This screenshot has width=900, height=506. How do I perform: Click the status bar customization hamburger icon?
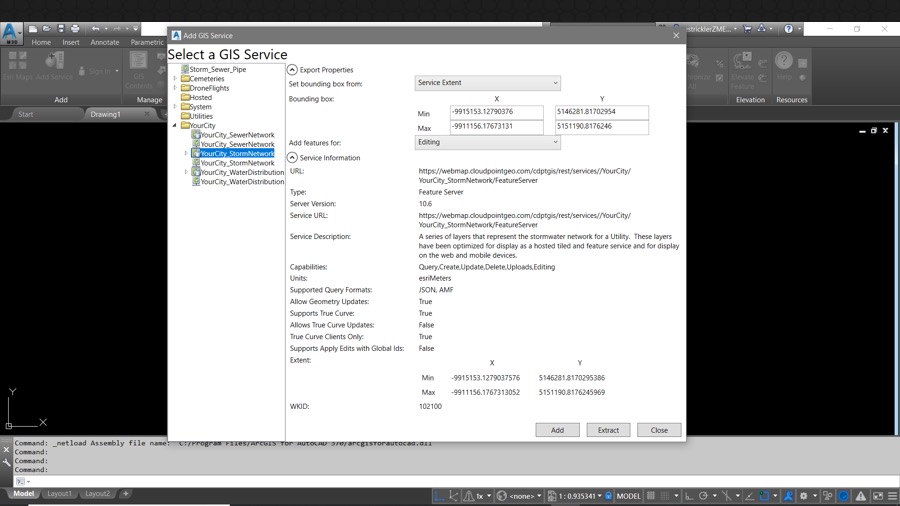(x=893, y=496)
